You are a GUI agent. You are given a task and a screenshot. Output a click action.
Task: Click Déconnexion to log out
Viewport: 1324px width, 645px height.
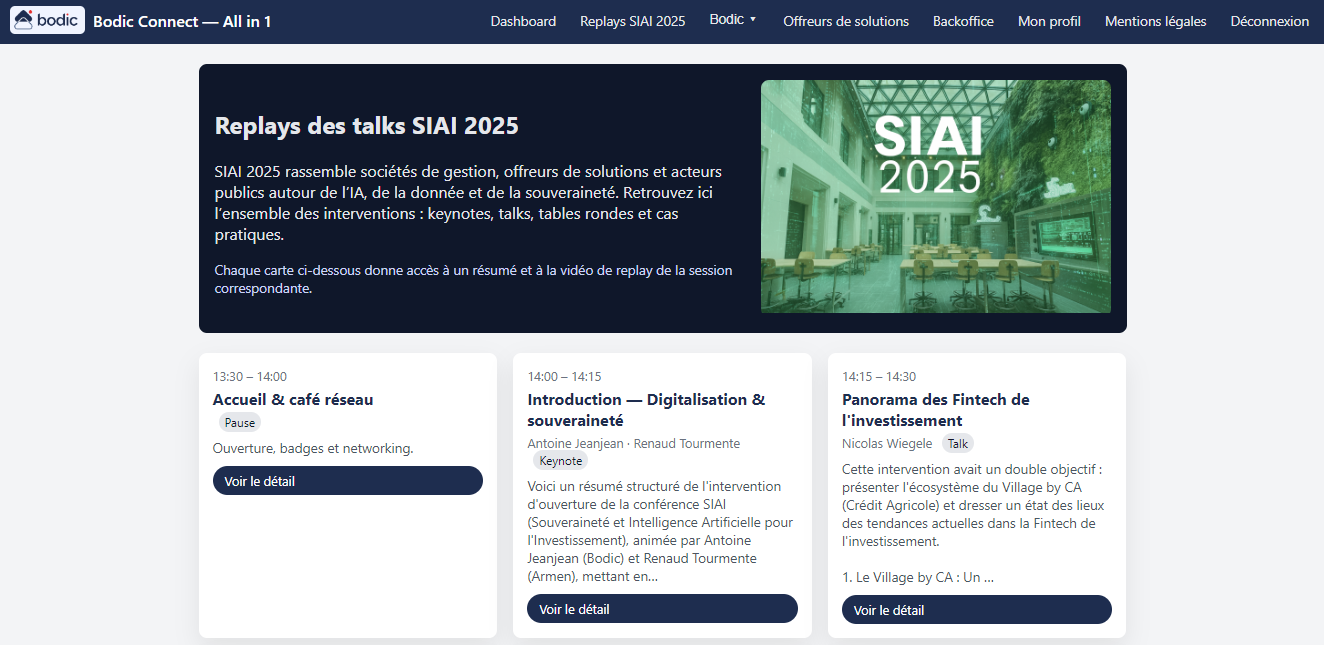click(1269, 20)
